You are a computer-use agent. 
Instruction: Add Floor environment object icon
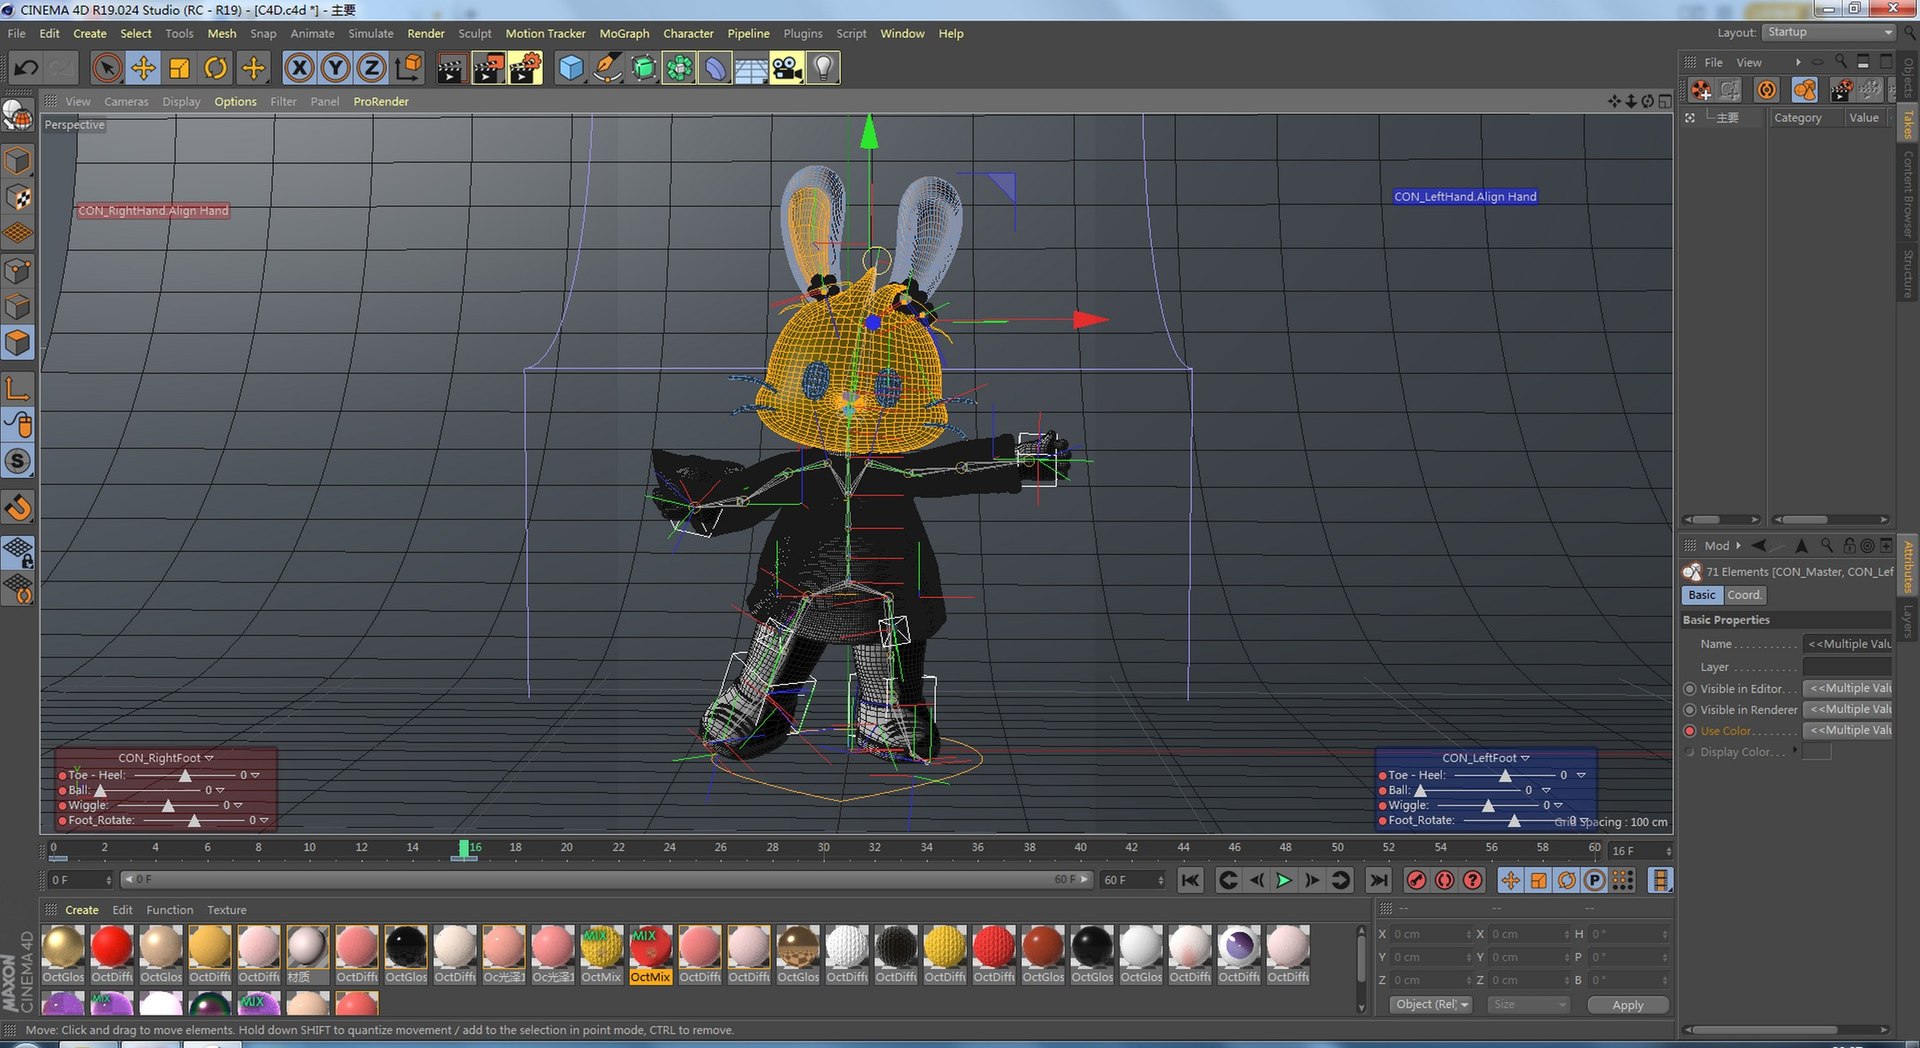(x=751, y=68)
